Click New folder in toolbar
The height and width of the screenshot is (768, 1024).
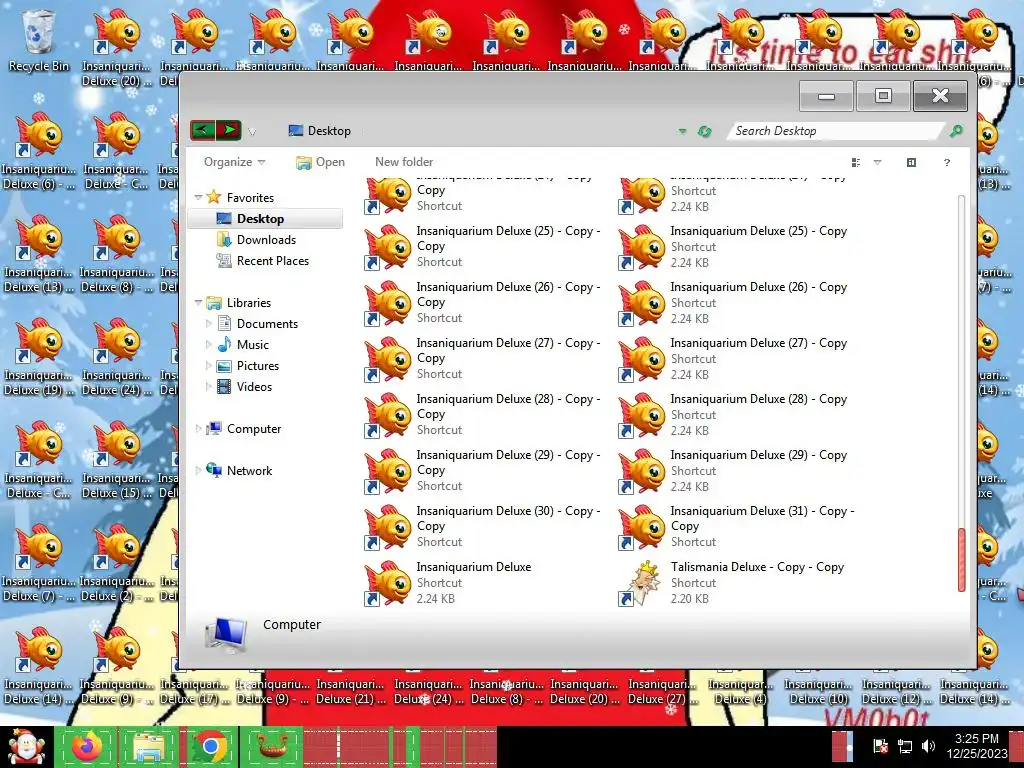click(x=404, y=162)
